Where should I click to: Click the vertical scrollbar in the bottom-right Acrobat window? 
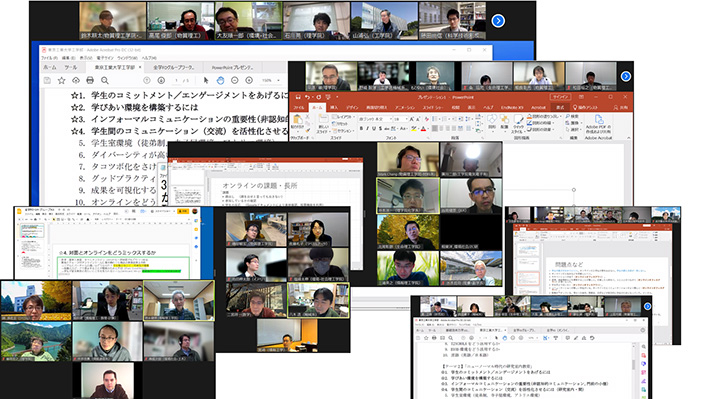tap(633, 365)
